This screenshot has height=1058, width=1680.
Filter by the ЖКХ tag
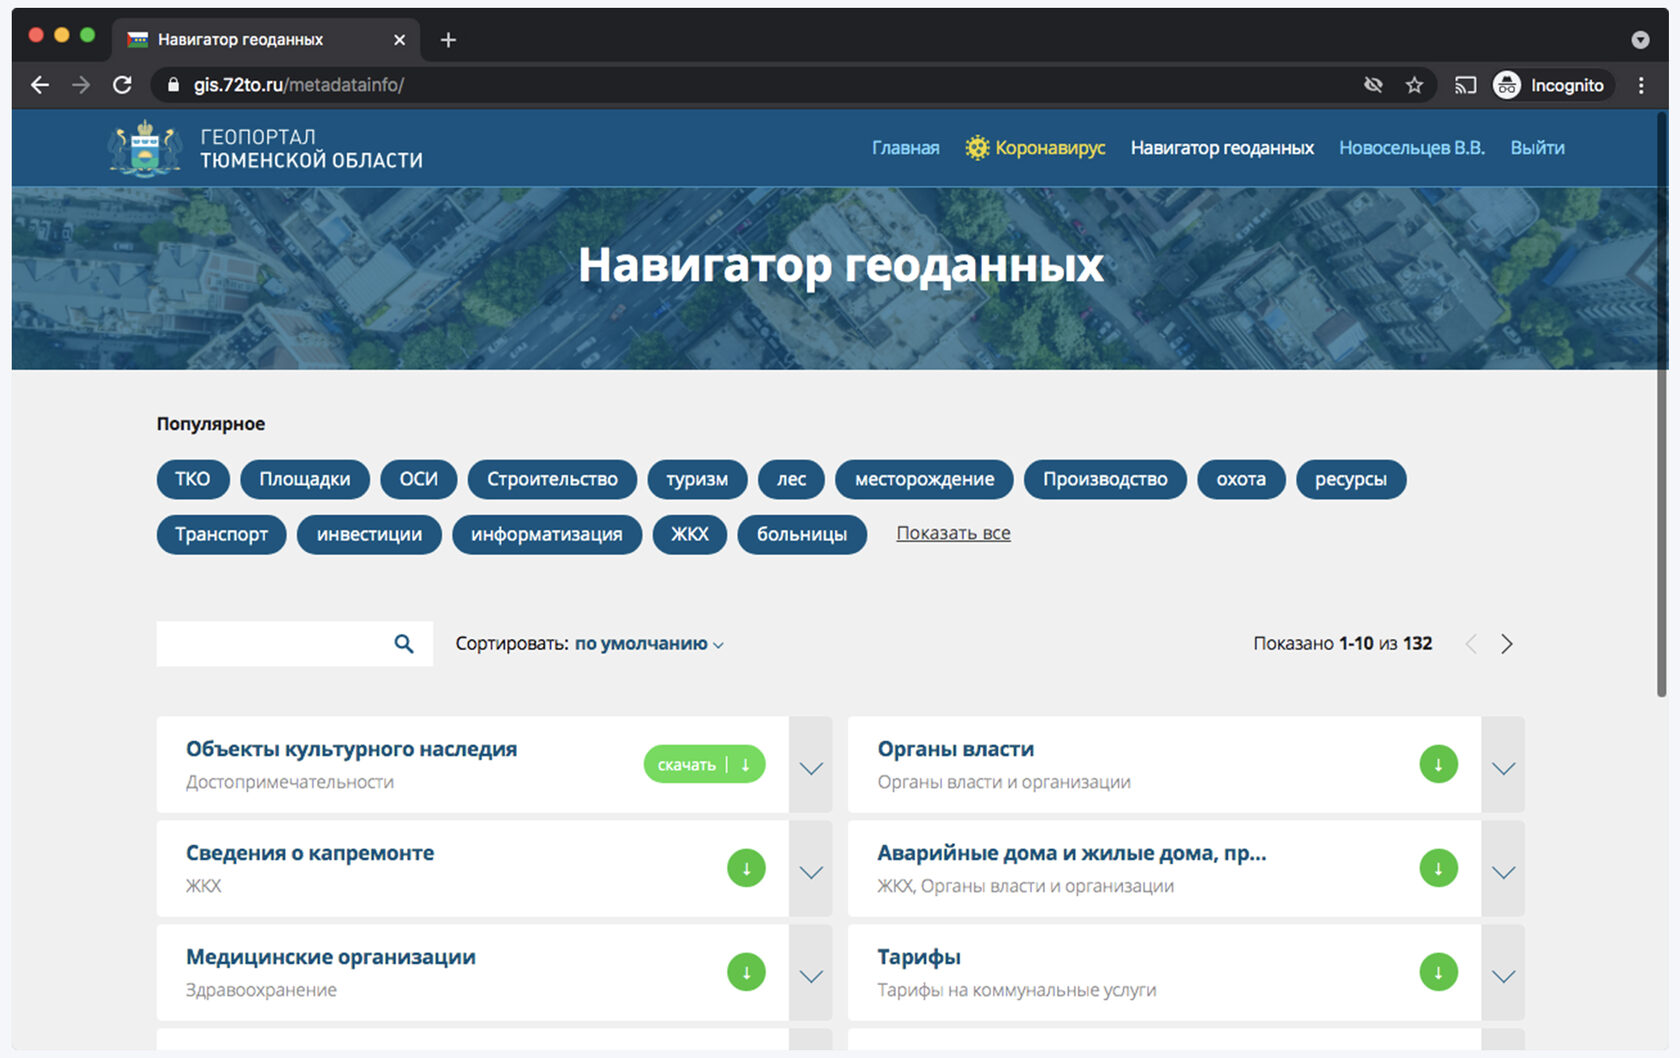pos(690,534)
